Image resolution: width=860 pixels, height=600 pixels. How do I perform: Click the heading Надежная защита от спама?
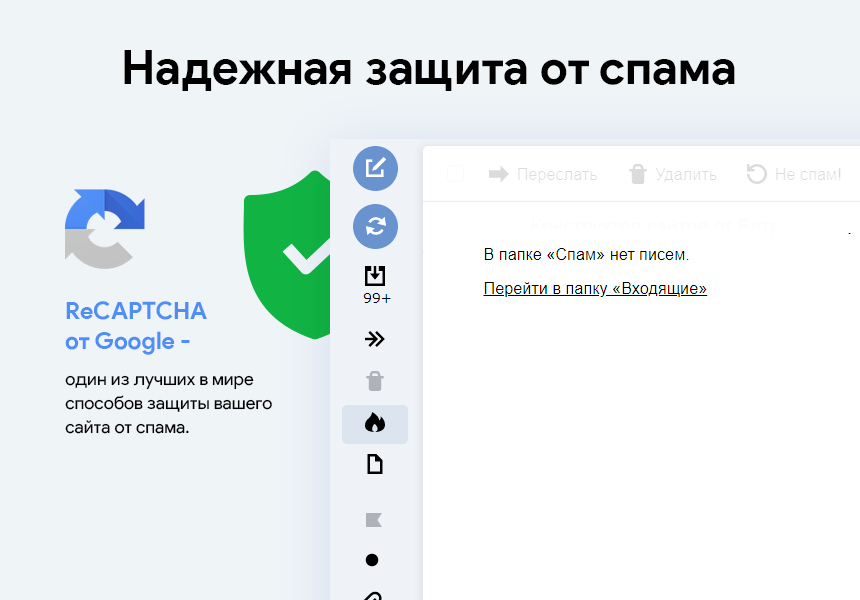click(x=429, y=68)
